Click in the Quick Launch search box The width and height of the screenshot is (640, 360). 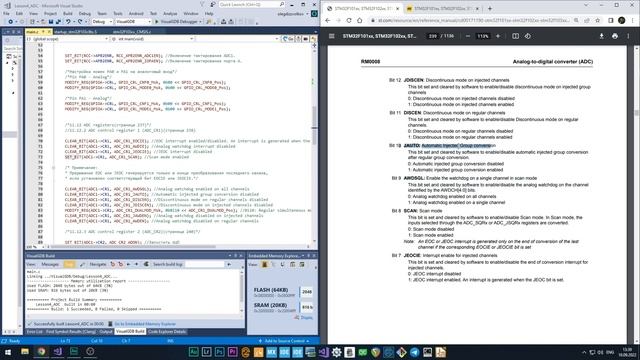[x=251, y=4]
